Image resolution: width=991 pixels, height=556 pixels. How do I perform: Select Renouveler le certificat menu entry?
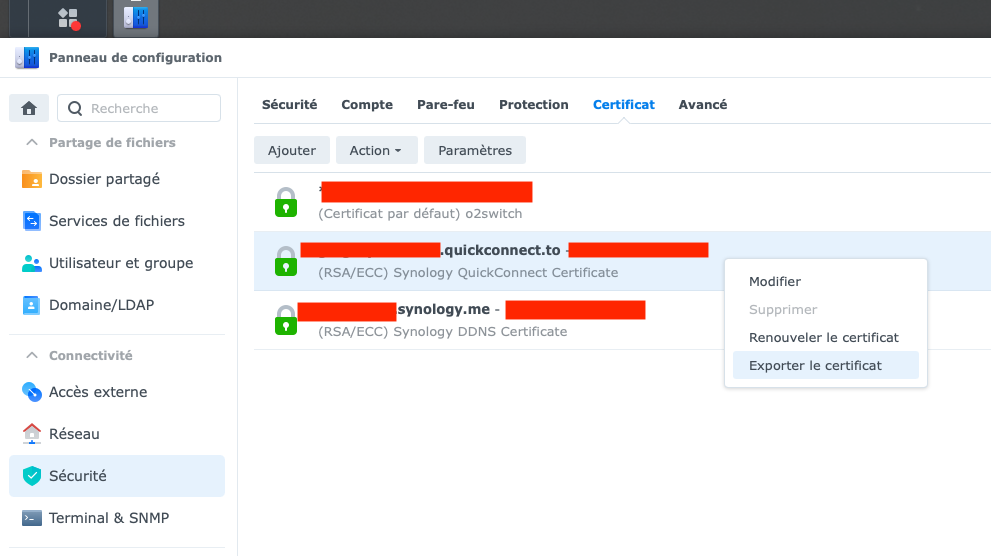823,338
